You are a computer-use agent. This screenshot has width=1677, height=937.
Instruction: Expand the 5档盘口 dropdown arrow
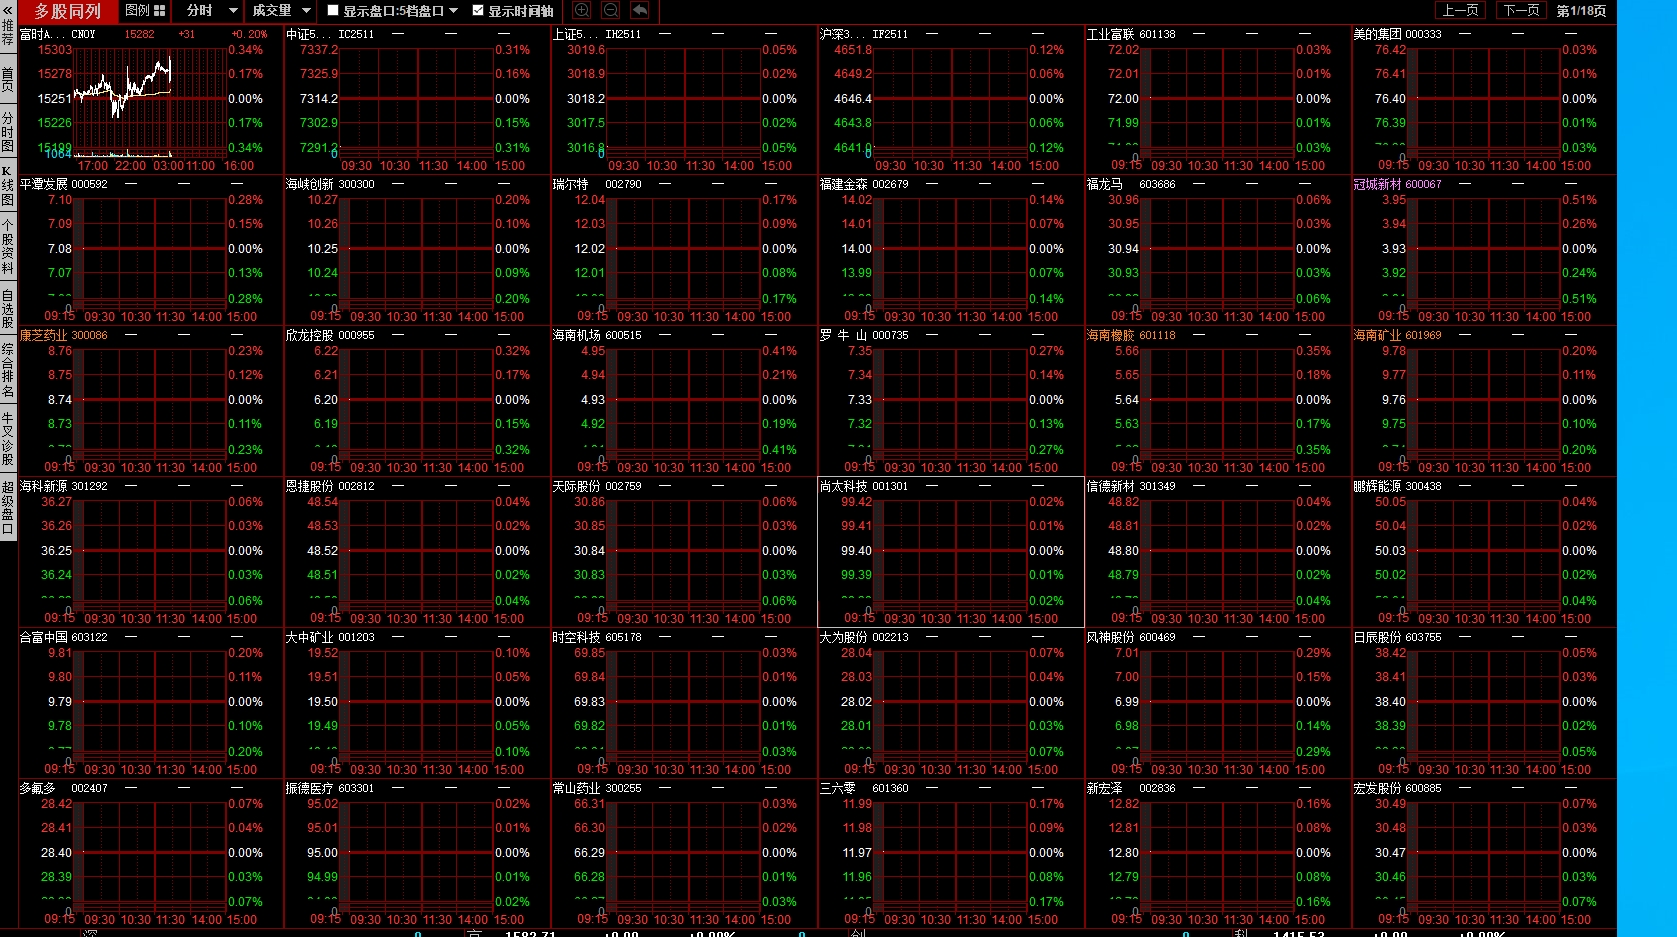pos(453,11)
